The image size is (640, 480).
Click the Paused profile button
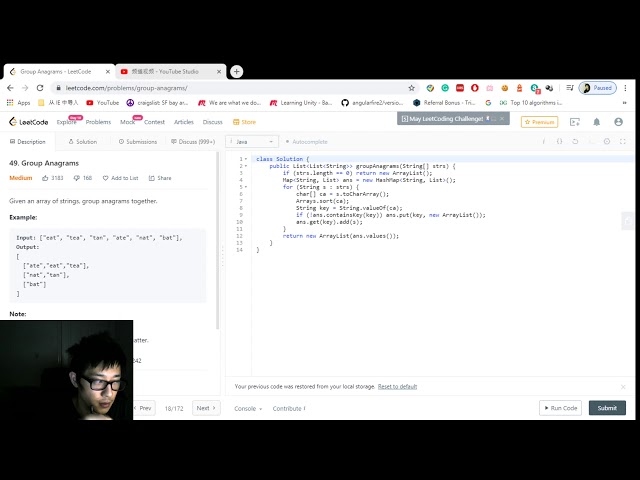tap(598, 88)
